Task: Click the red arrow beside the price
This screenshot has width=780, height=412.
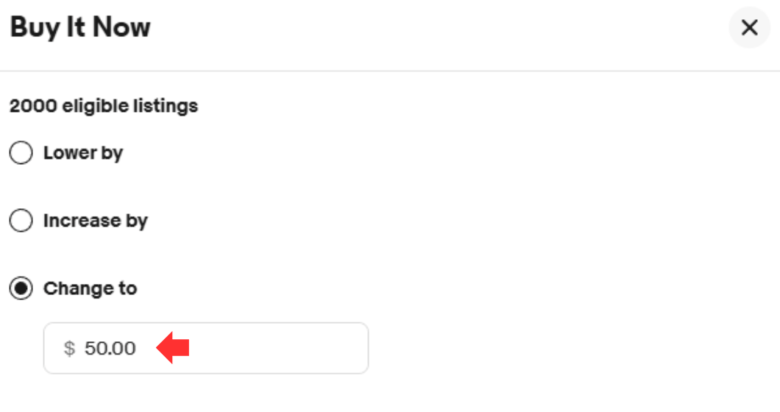Action: [x=174, y=348]
